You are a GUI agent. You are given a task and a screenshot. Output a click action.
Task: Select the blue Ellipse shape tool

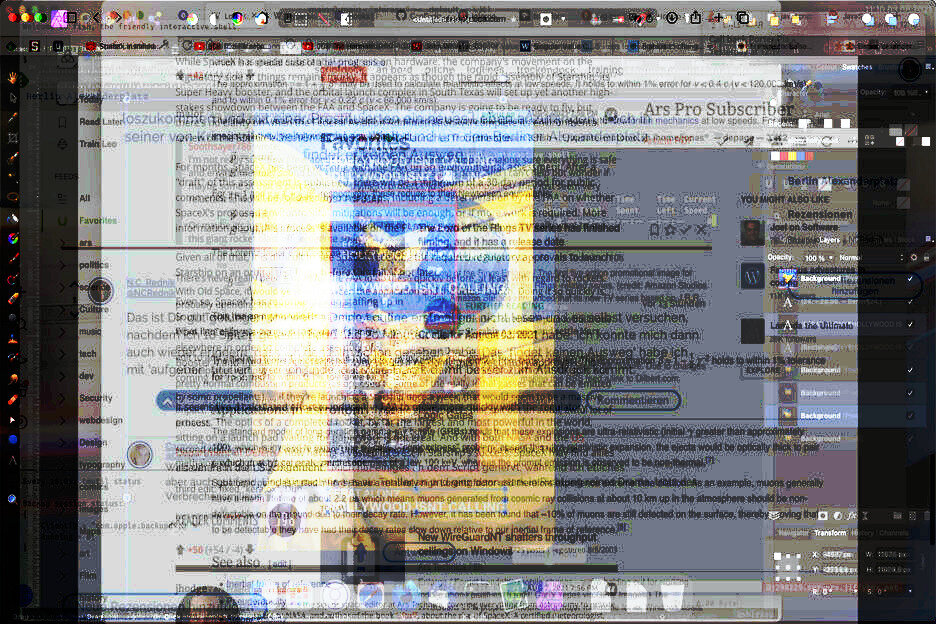click(x=13, y=439)
